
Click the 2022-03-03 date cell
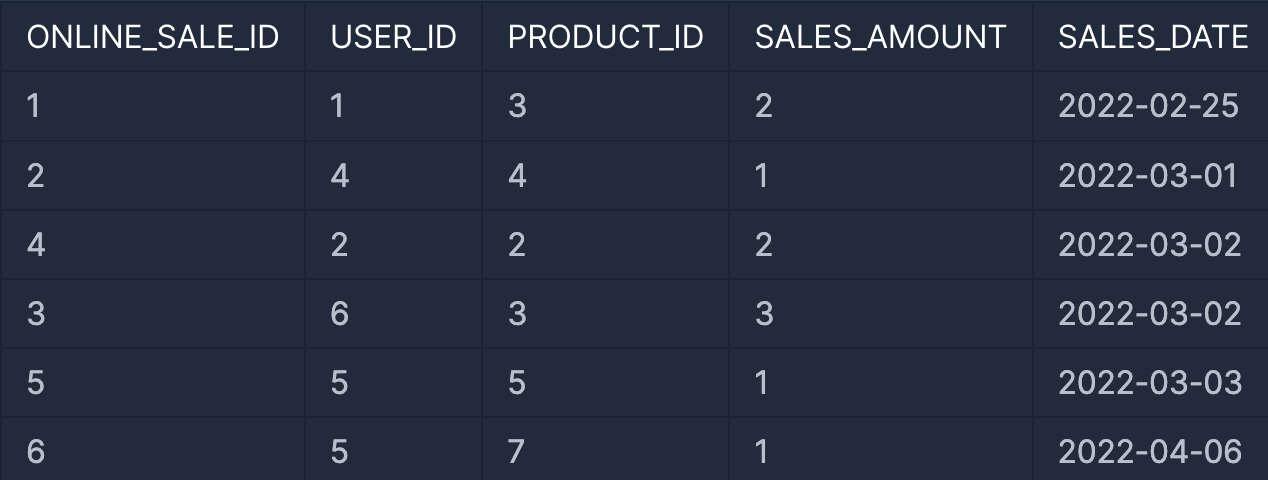pos(1151,382)
